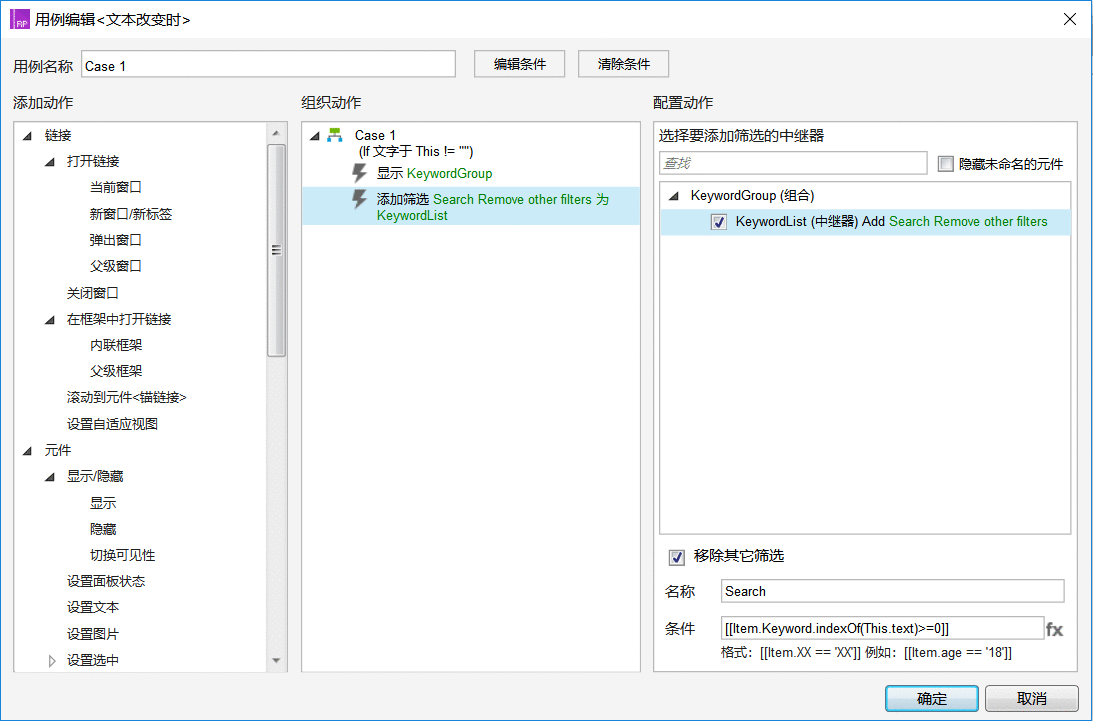Image resolution: width=1093 pixels, height=721 pixels.
Task: Click the KeywordList (中继器) row label
Action: pos(892,222)
